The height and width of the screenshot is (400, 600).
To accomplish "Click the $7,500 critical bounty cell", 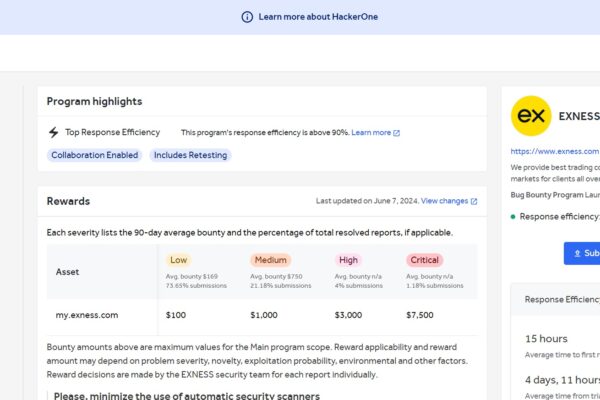I will click(x=420, y=315).
